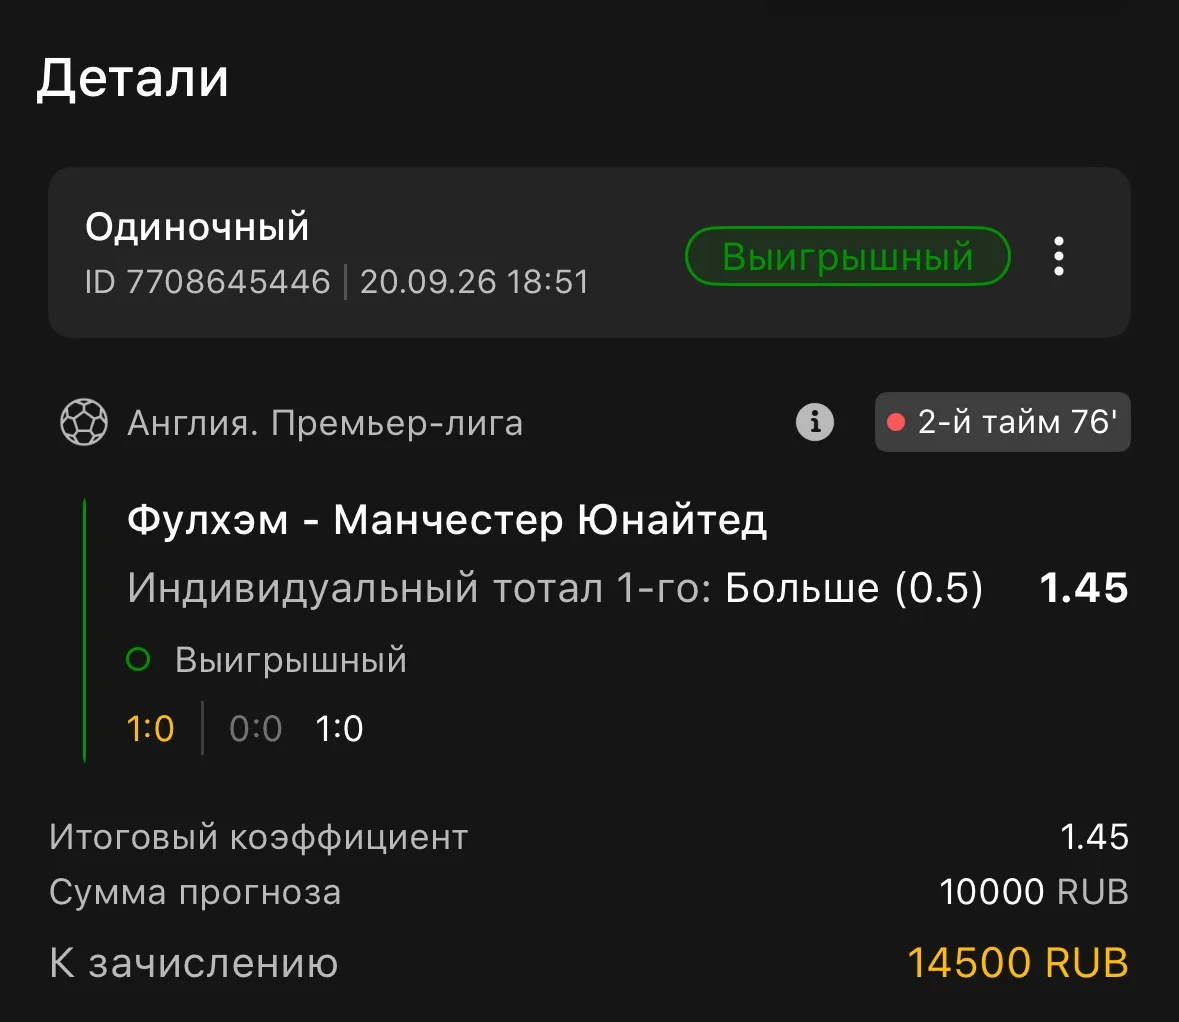Tap the 10000 RUB stake amount
Screen dimensions: 1179x1022
pos(1034,892)
